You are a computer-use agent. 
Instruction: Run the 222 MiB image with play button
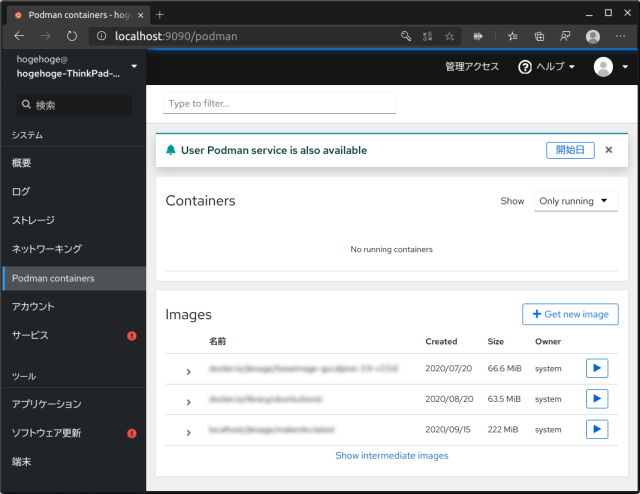pyautogui.click(x=596, y=430)
